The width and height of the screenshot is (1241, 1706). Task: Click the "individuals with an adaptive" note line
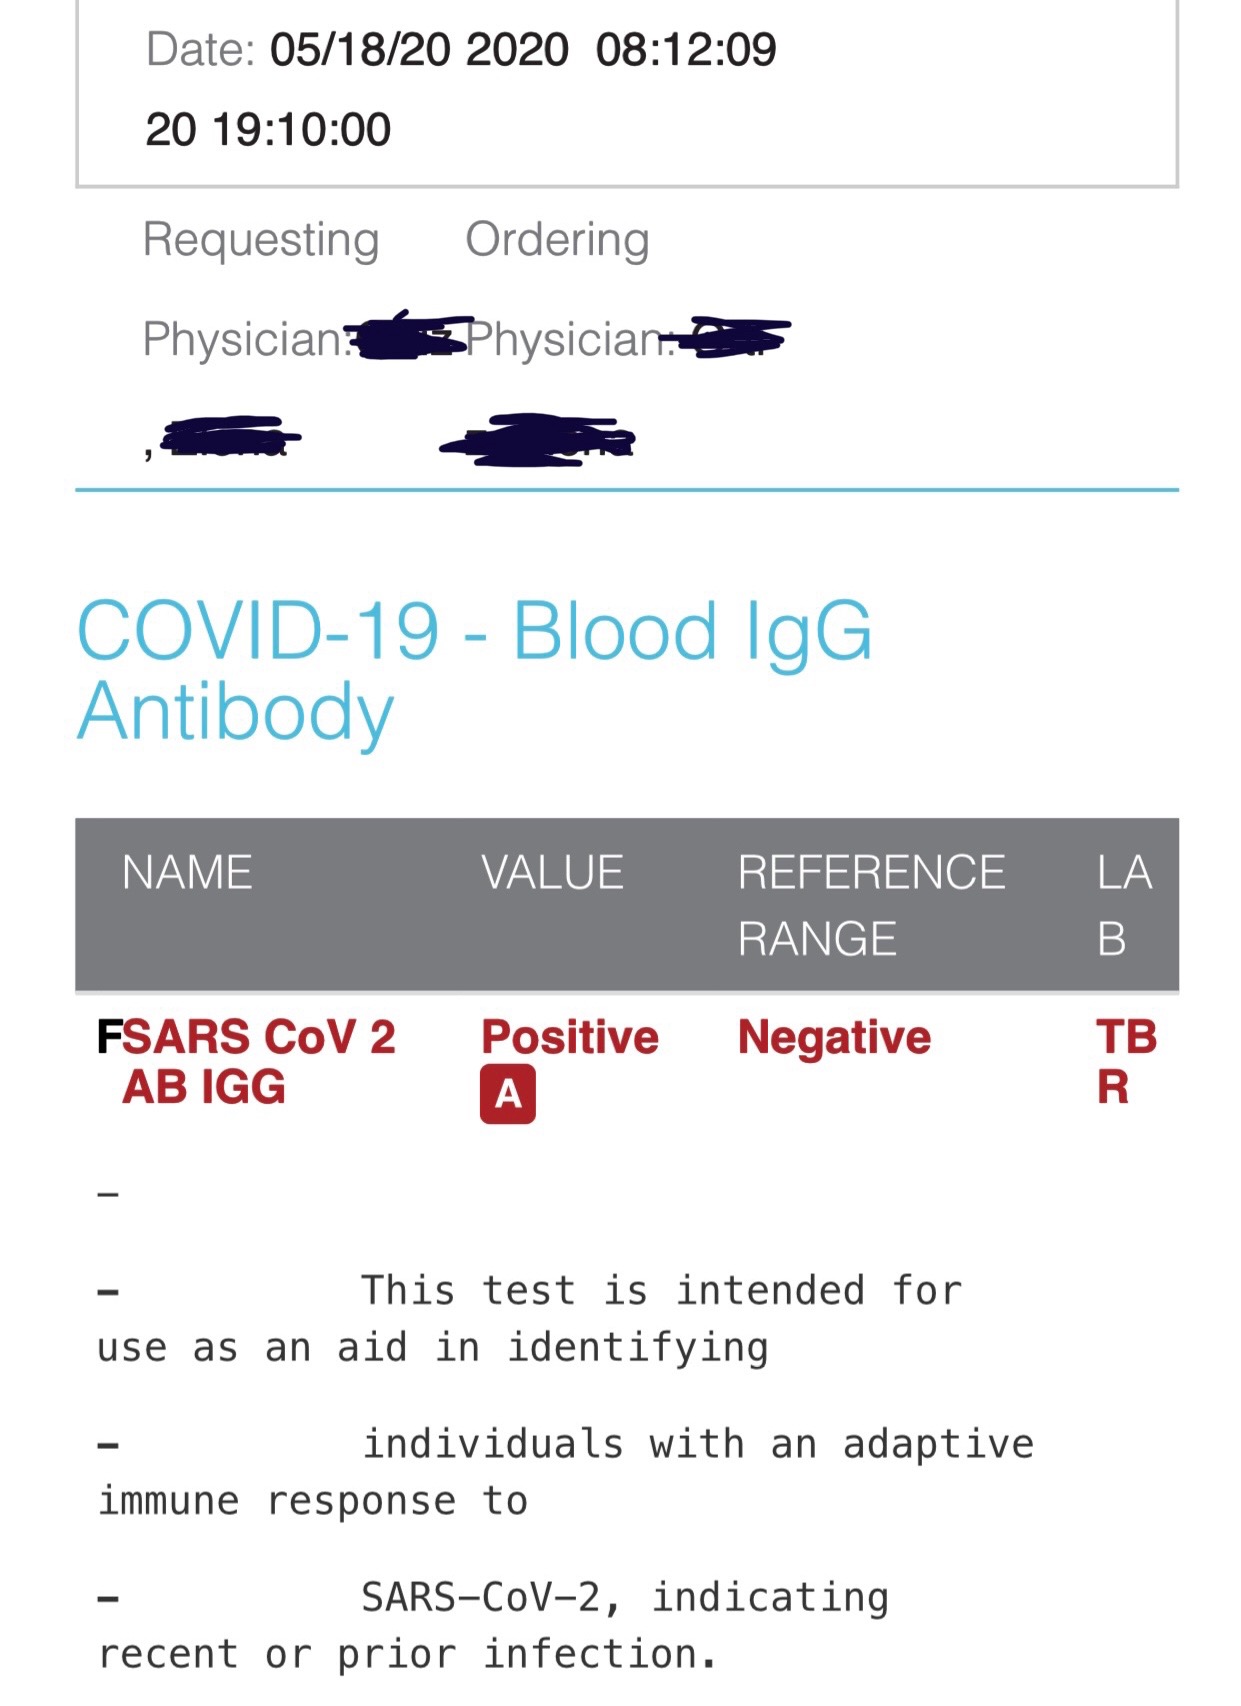click(697, 1444)
